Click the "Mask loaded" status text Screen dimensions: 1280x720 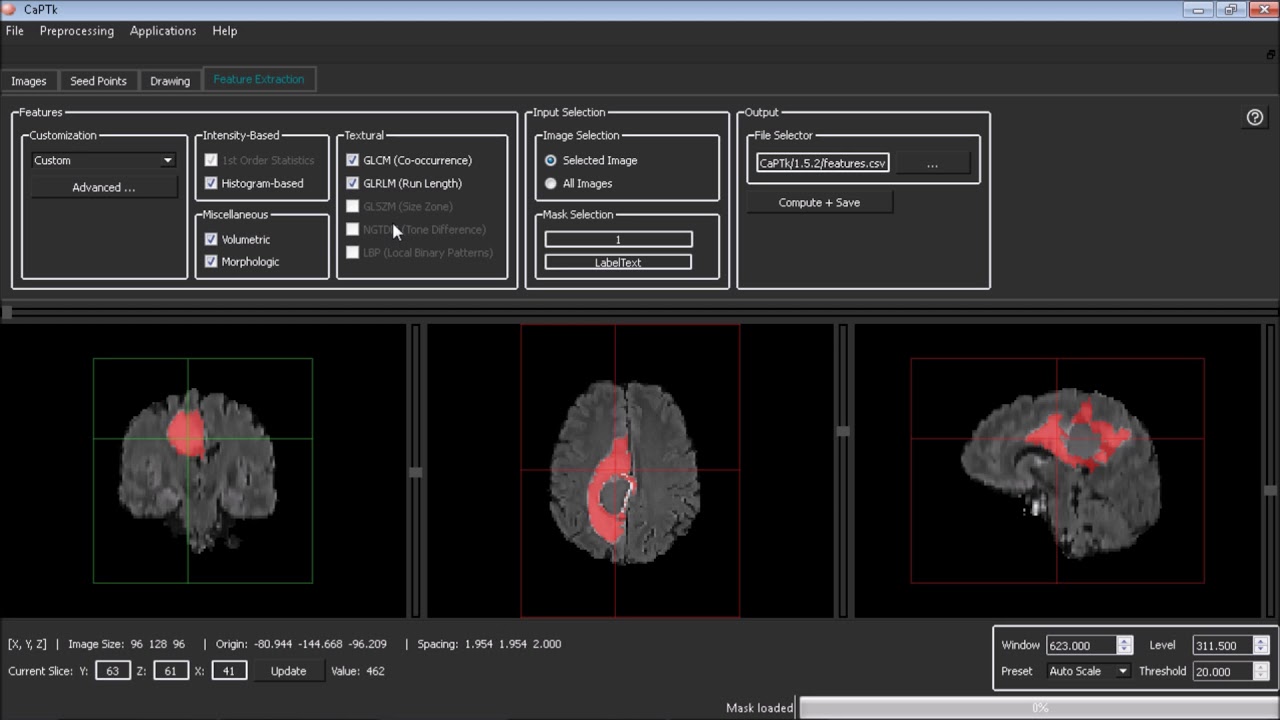(x=760, y=708)
